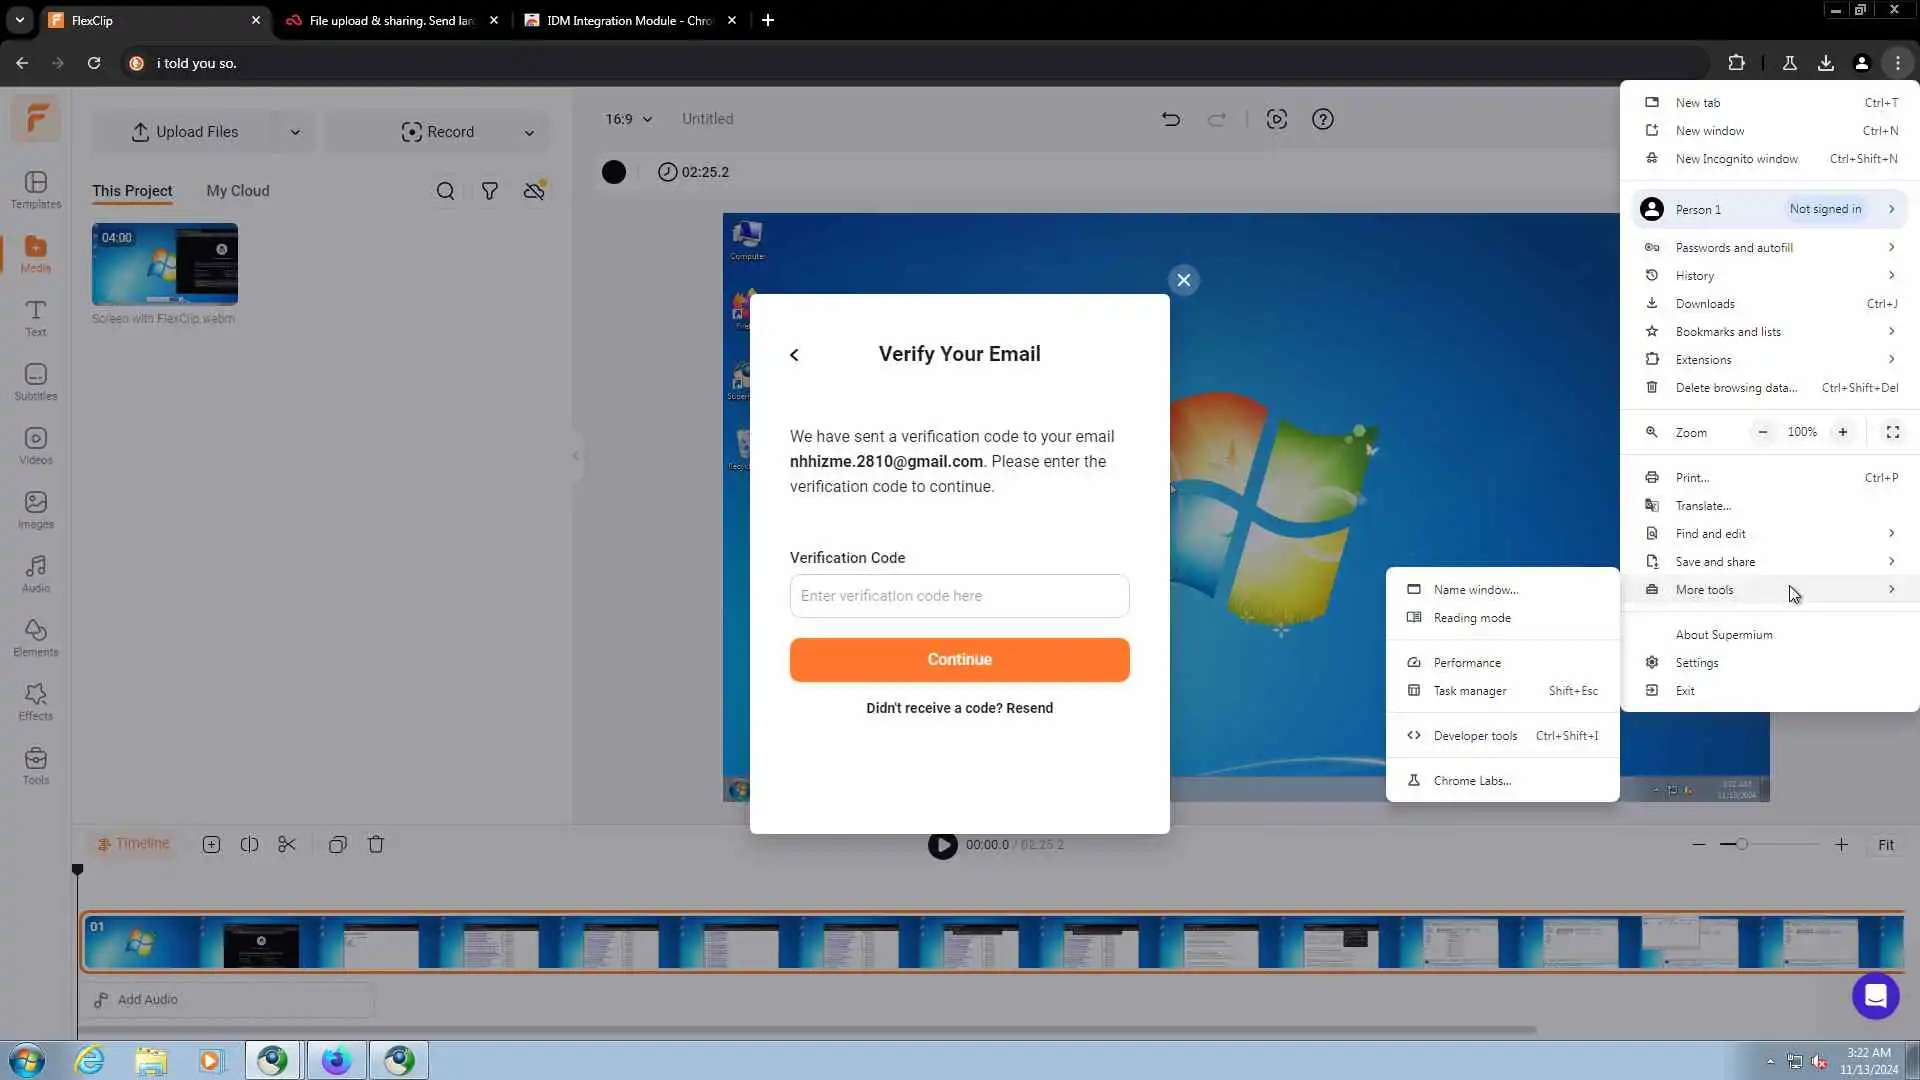1920x1080 pixels.
Task: Click the delete trash icon in timeline toolbar
Action: (376, 844)
